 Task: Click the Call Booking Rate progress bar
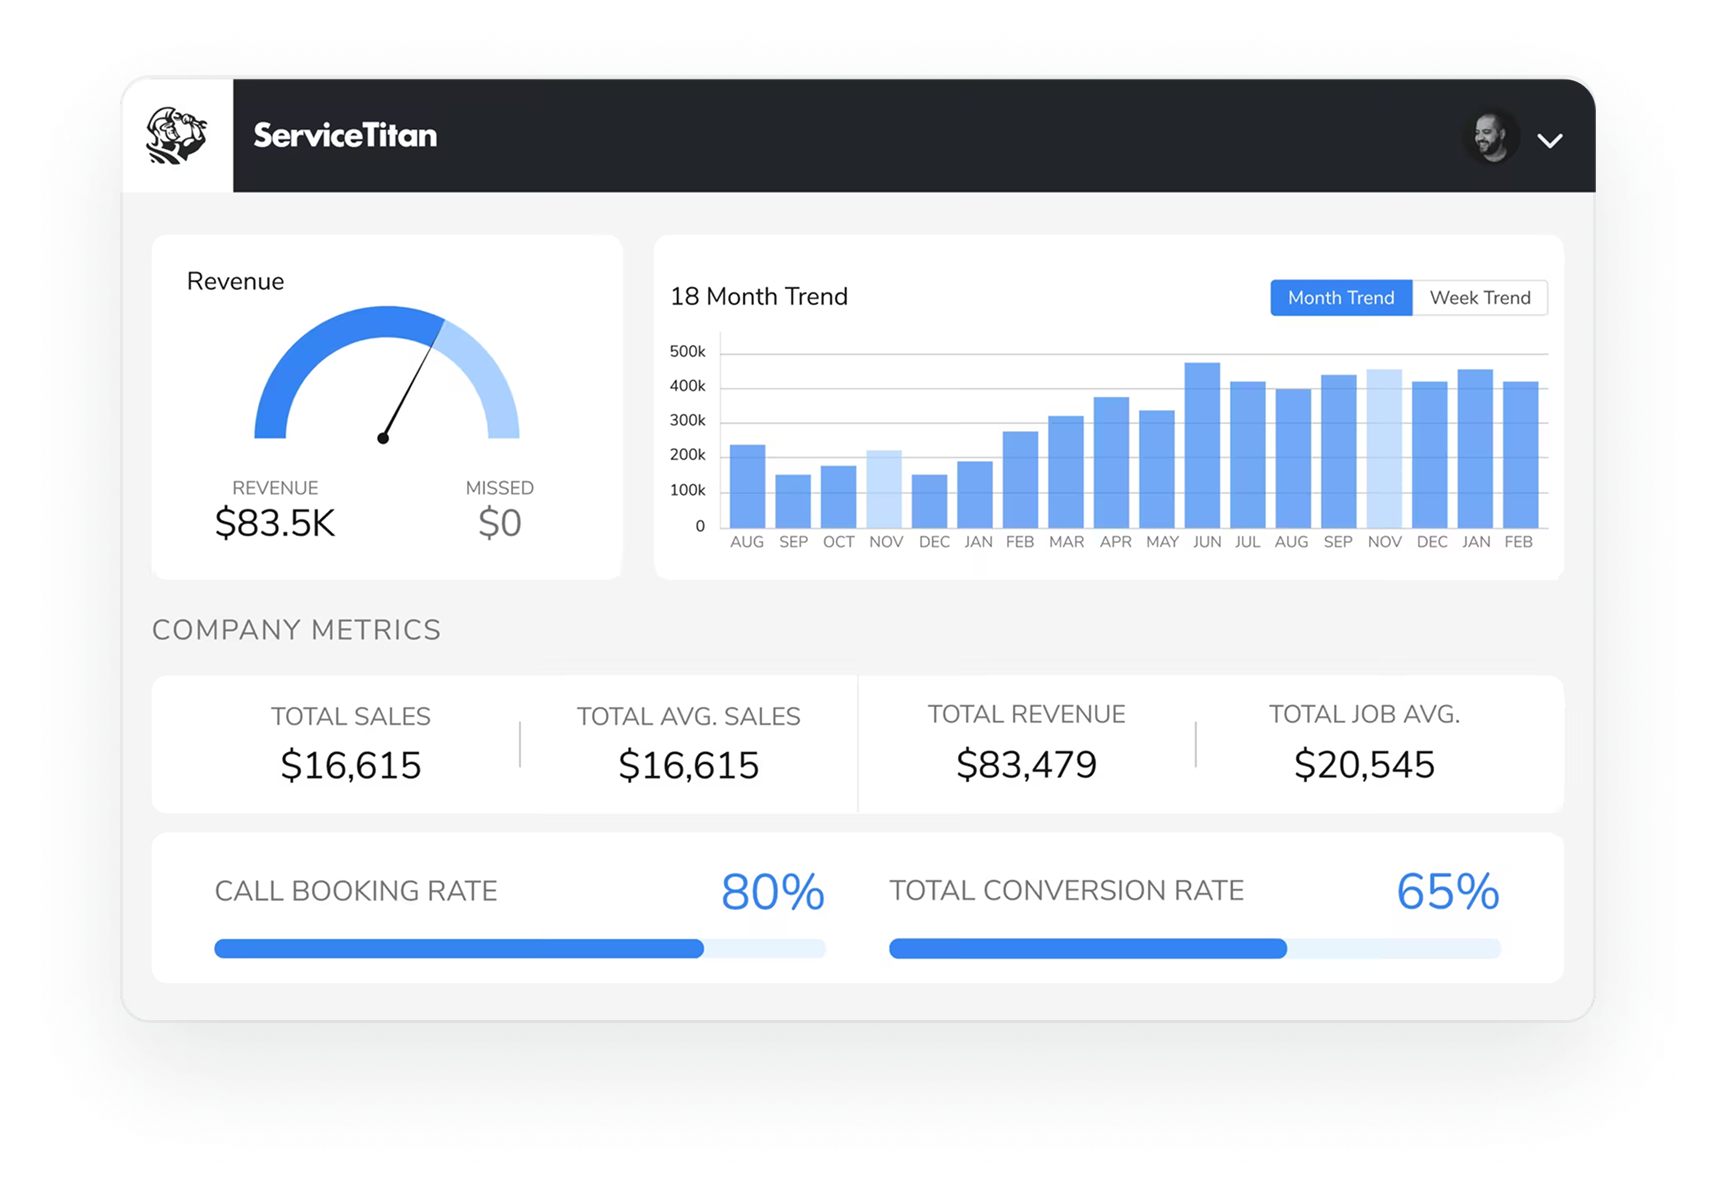(520, 949)
